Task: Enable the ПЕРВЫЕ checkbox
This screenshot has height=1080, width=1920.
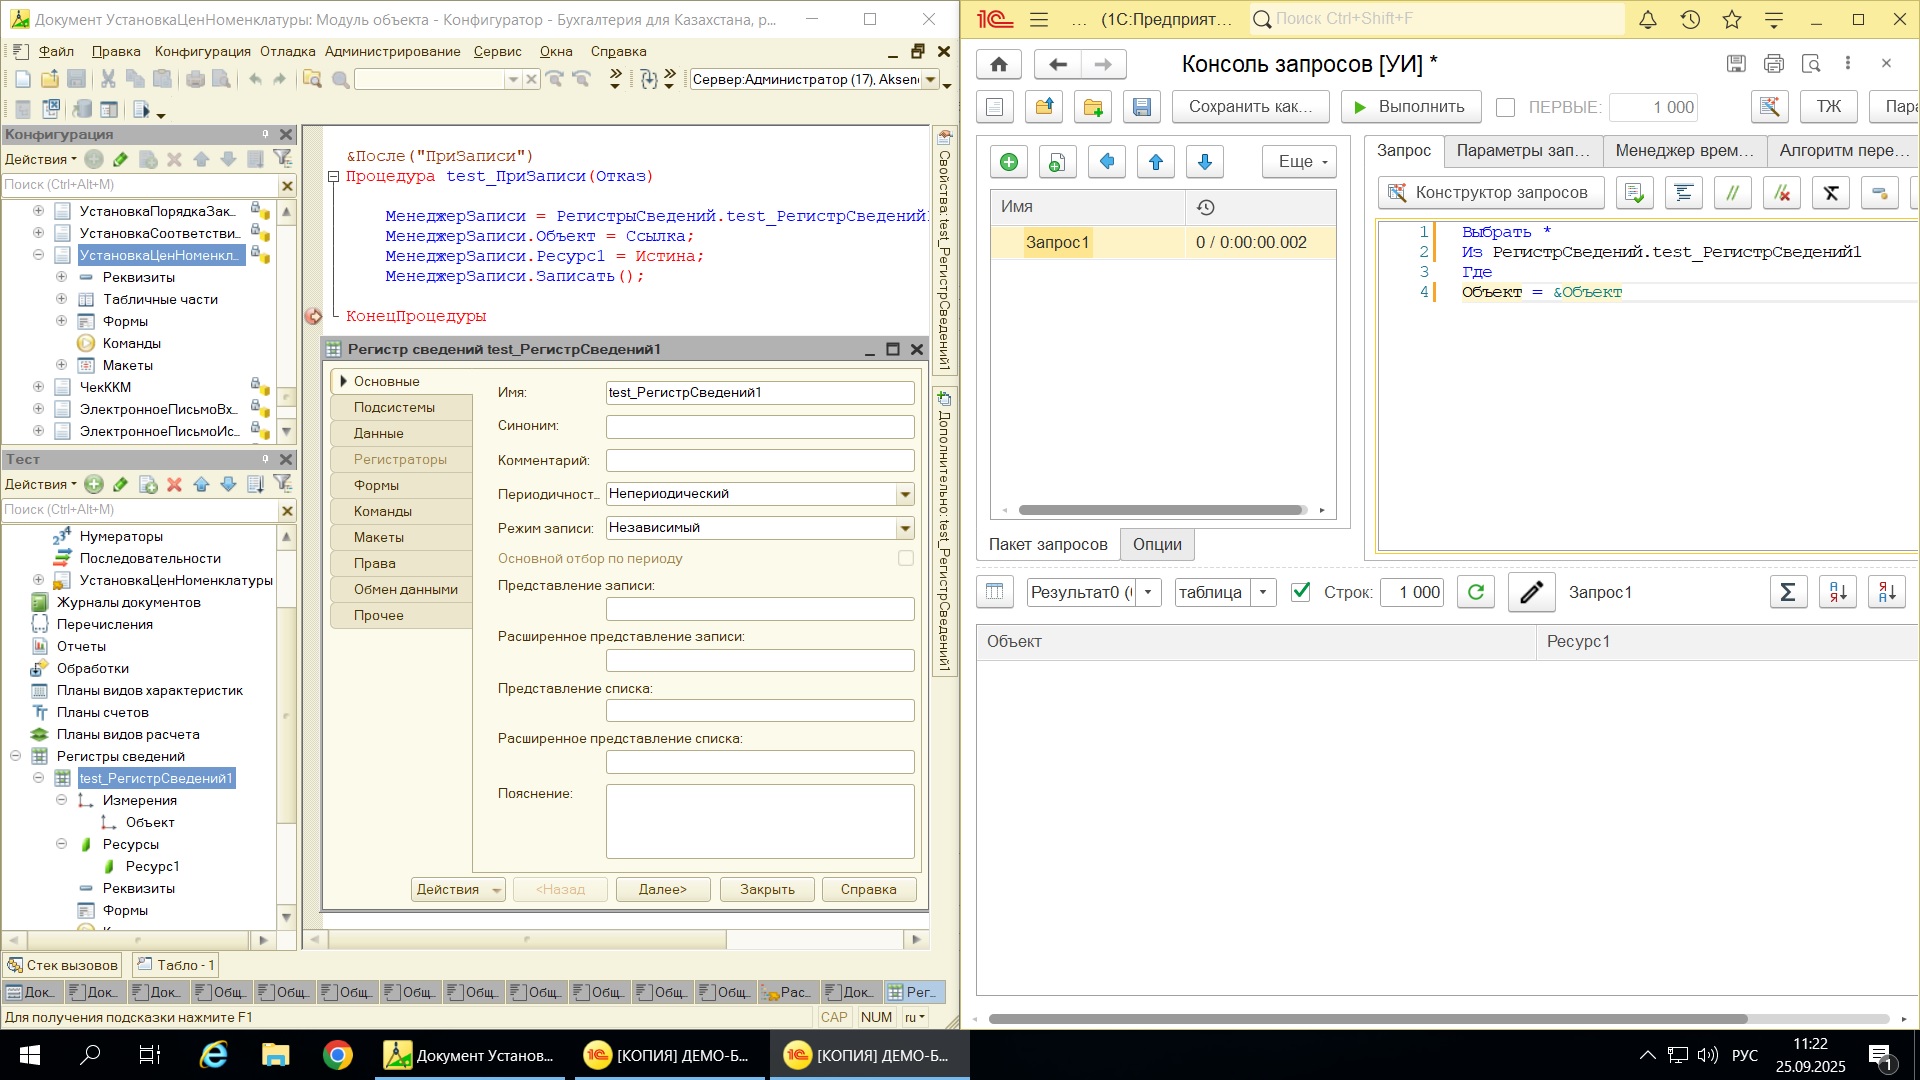Action: pyautogui.click(x=1505, y=107)
